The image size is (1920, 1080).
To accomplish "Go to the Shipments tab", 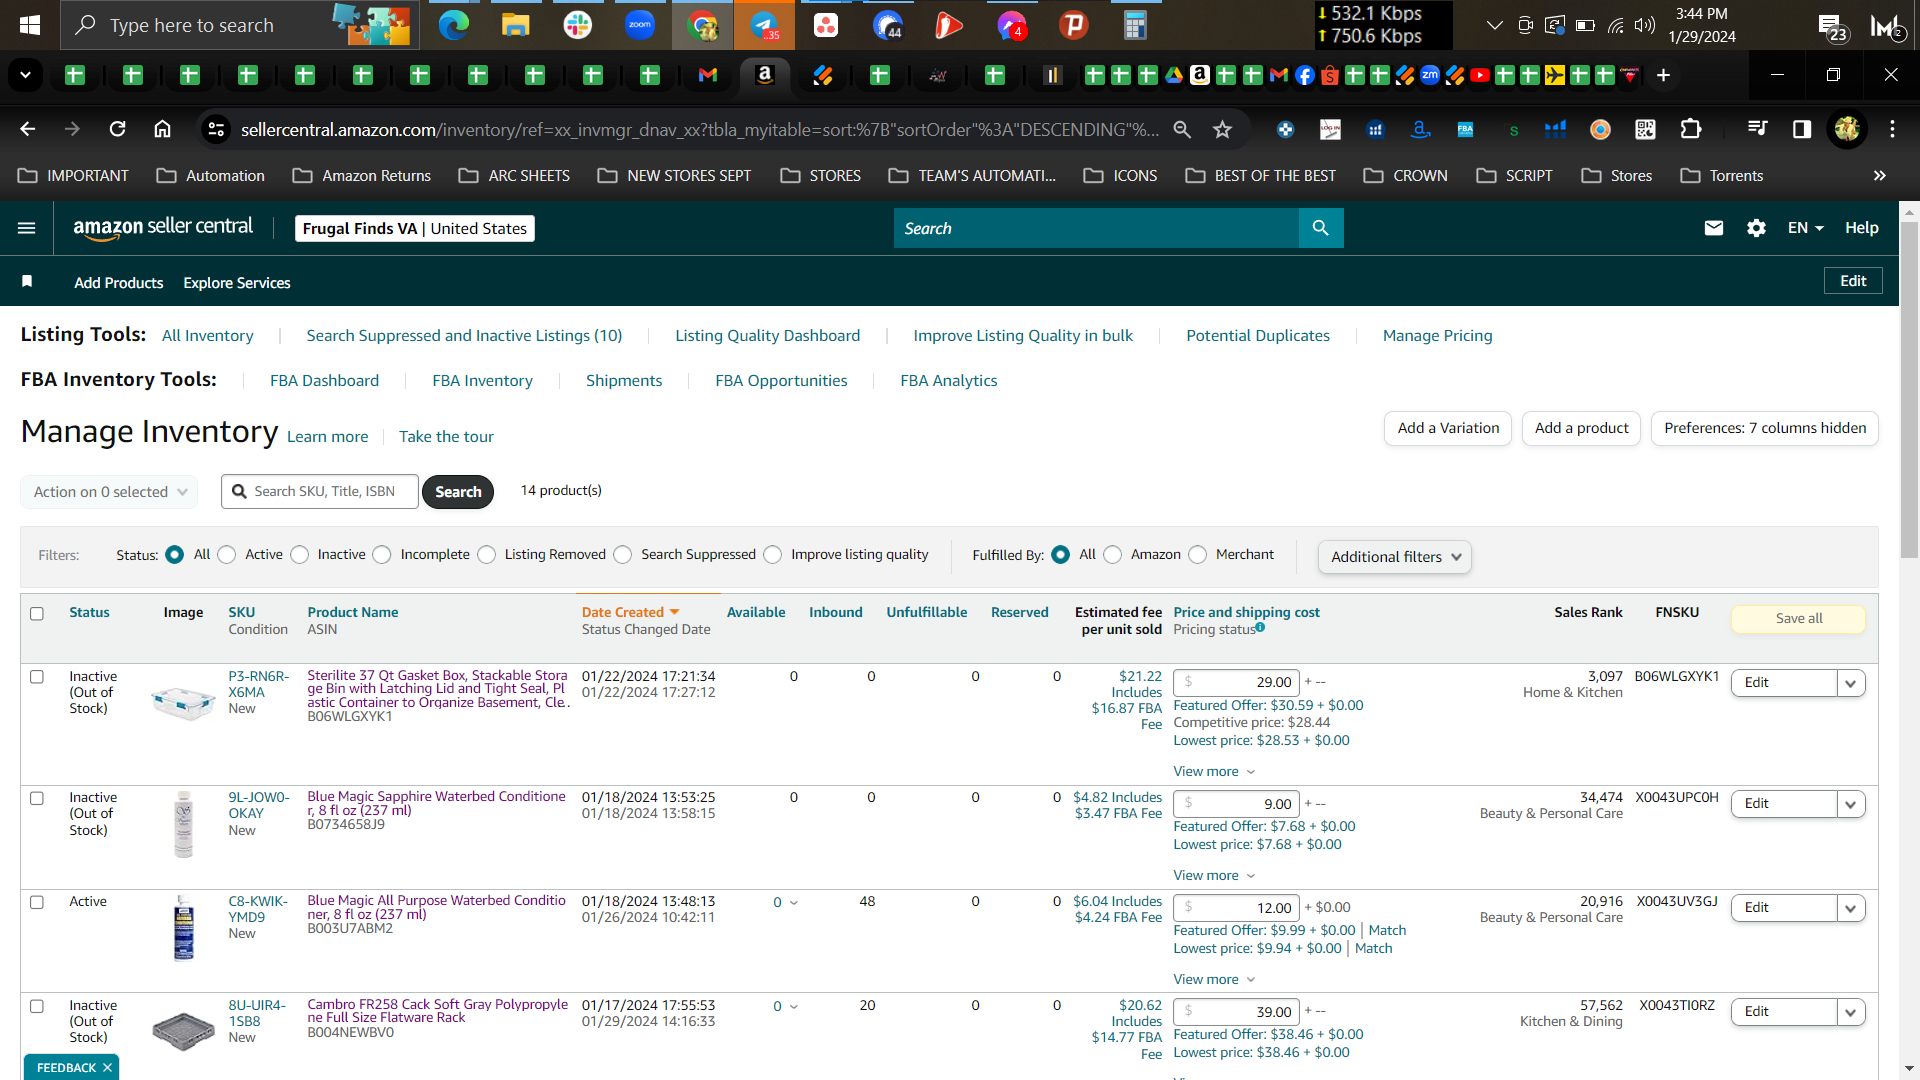I will click(x=624, y=380).
